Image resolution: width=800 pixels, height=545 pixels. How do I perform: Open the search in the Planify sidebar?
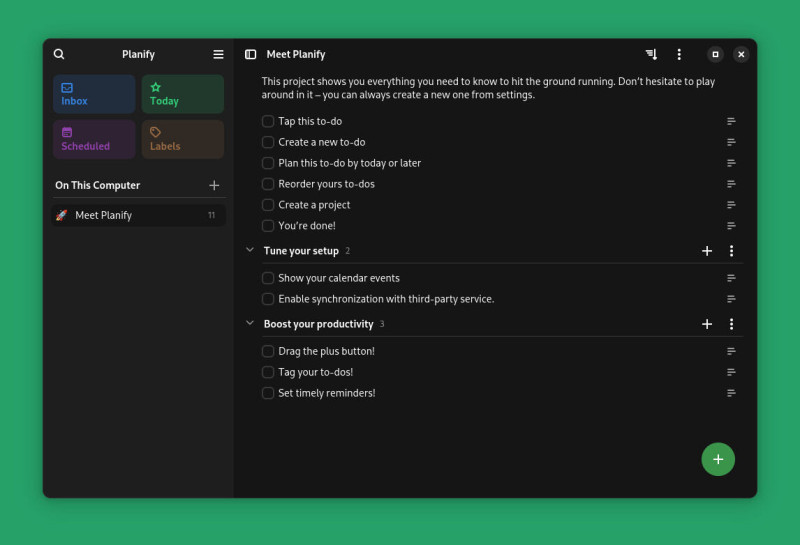pyautogui.click(x=59, y=54)
